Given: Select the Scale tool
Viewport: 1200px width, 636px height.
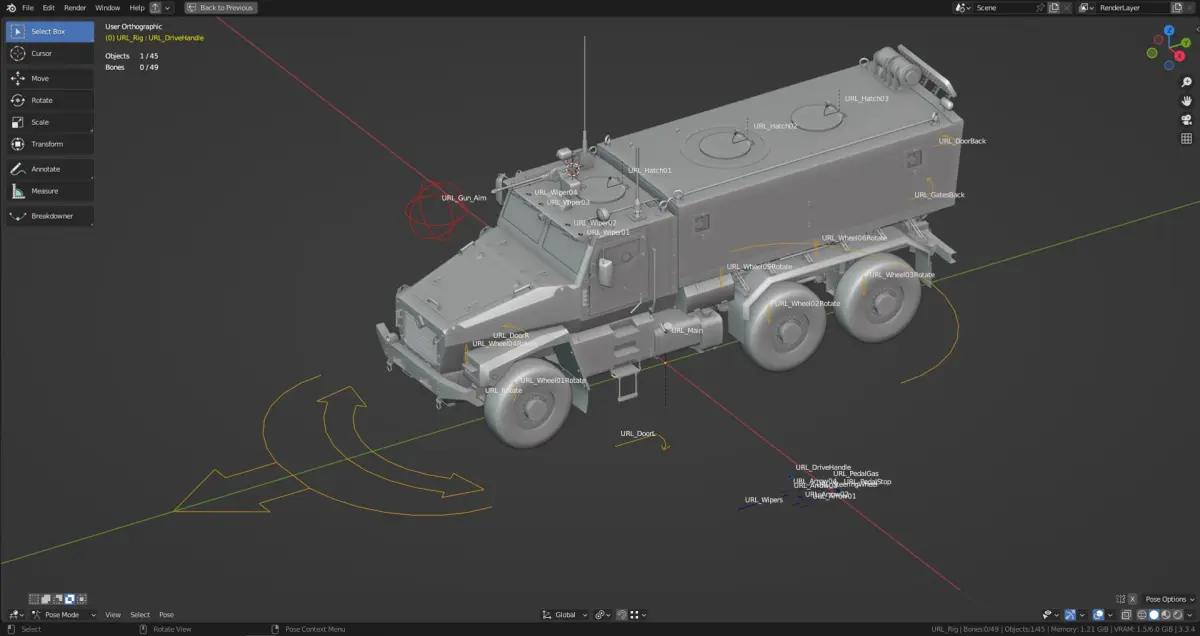Looking at the screenshot, I should point(50,122).
